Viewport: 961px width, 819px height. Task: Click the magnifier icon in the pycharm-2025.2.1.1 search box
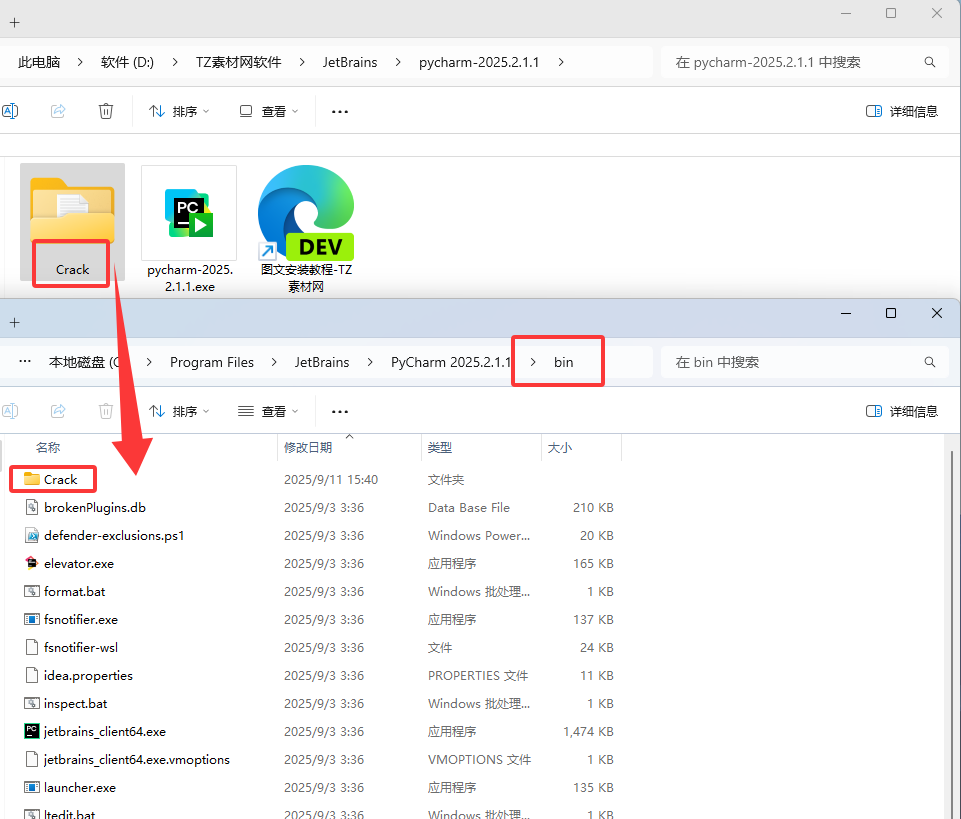click(x=930, y=62)
